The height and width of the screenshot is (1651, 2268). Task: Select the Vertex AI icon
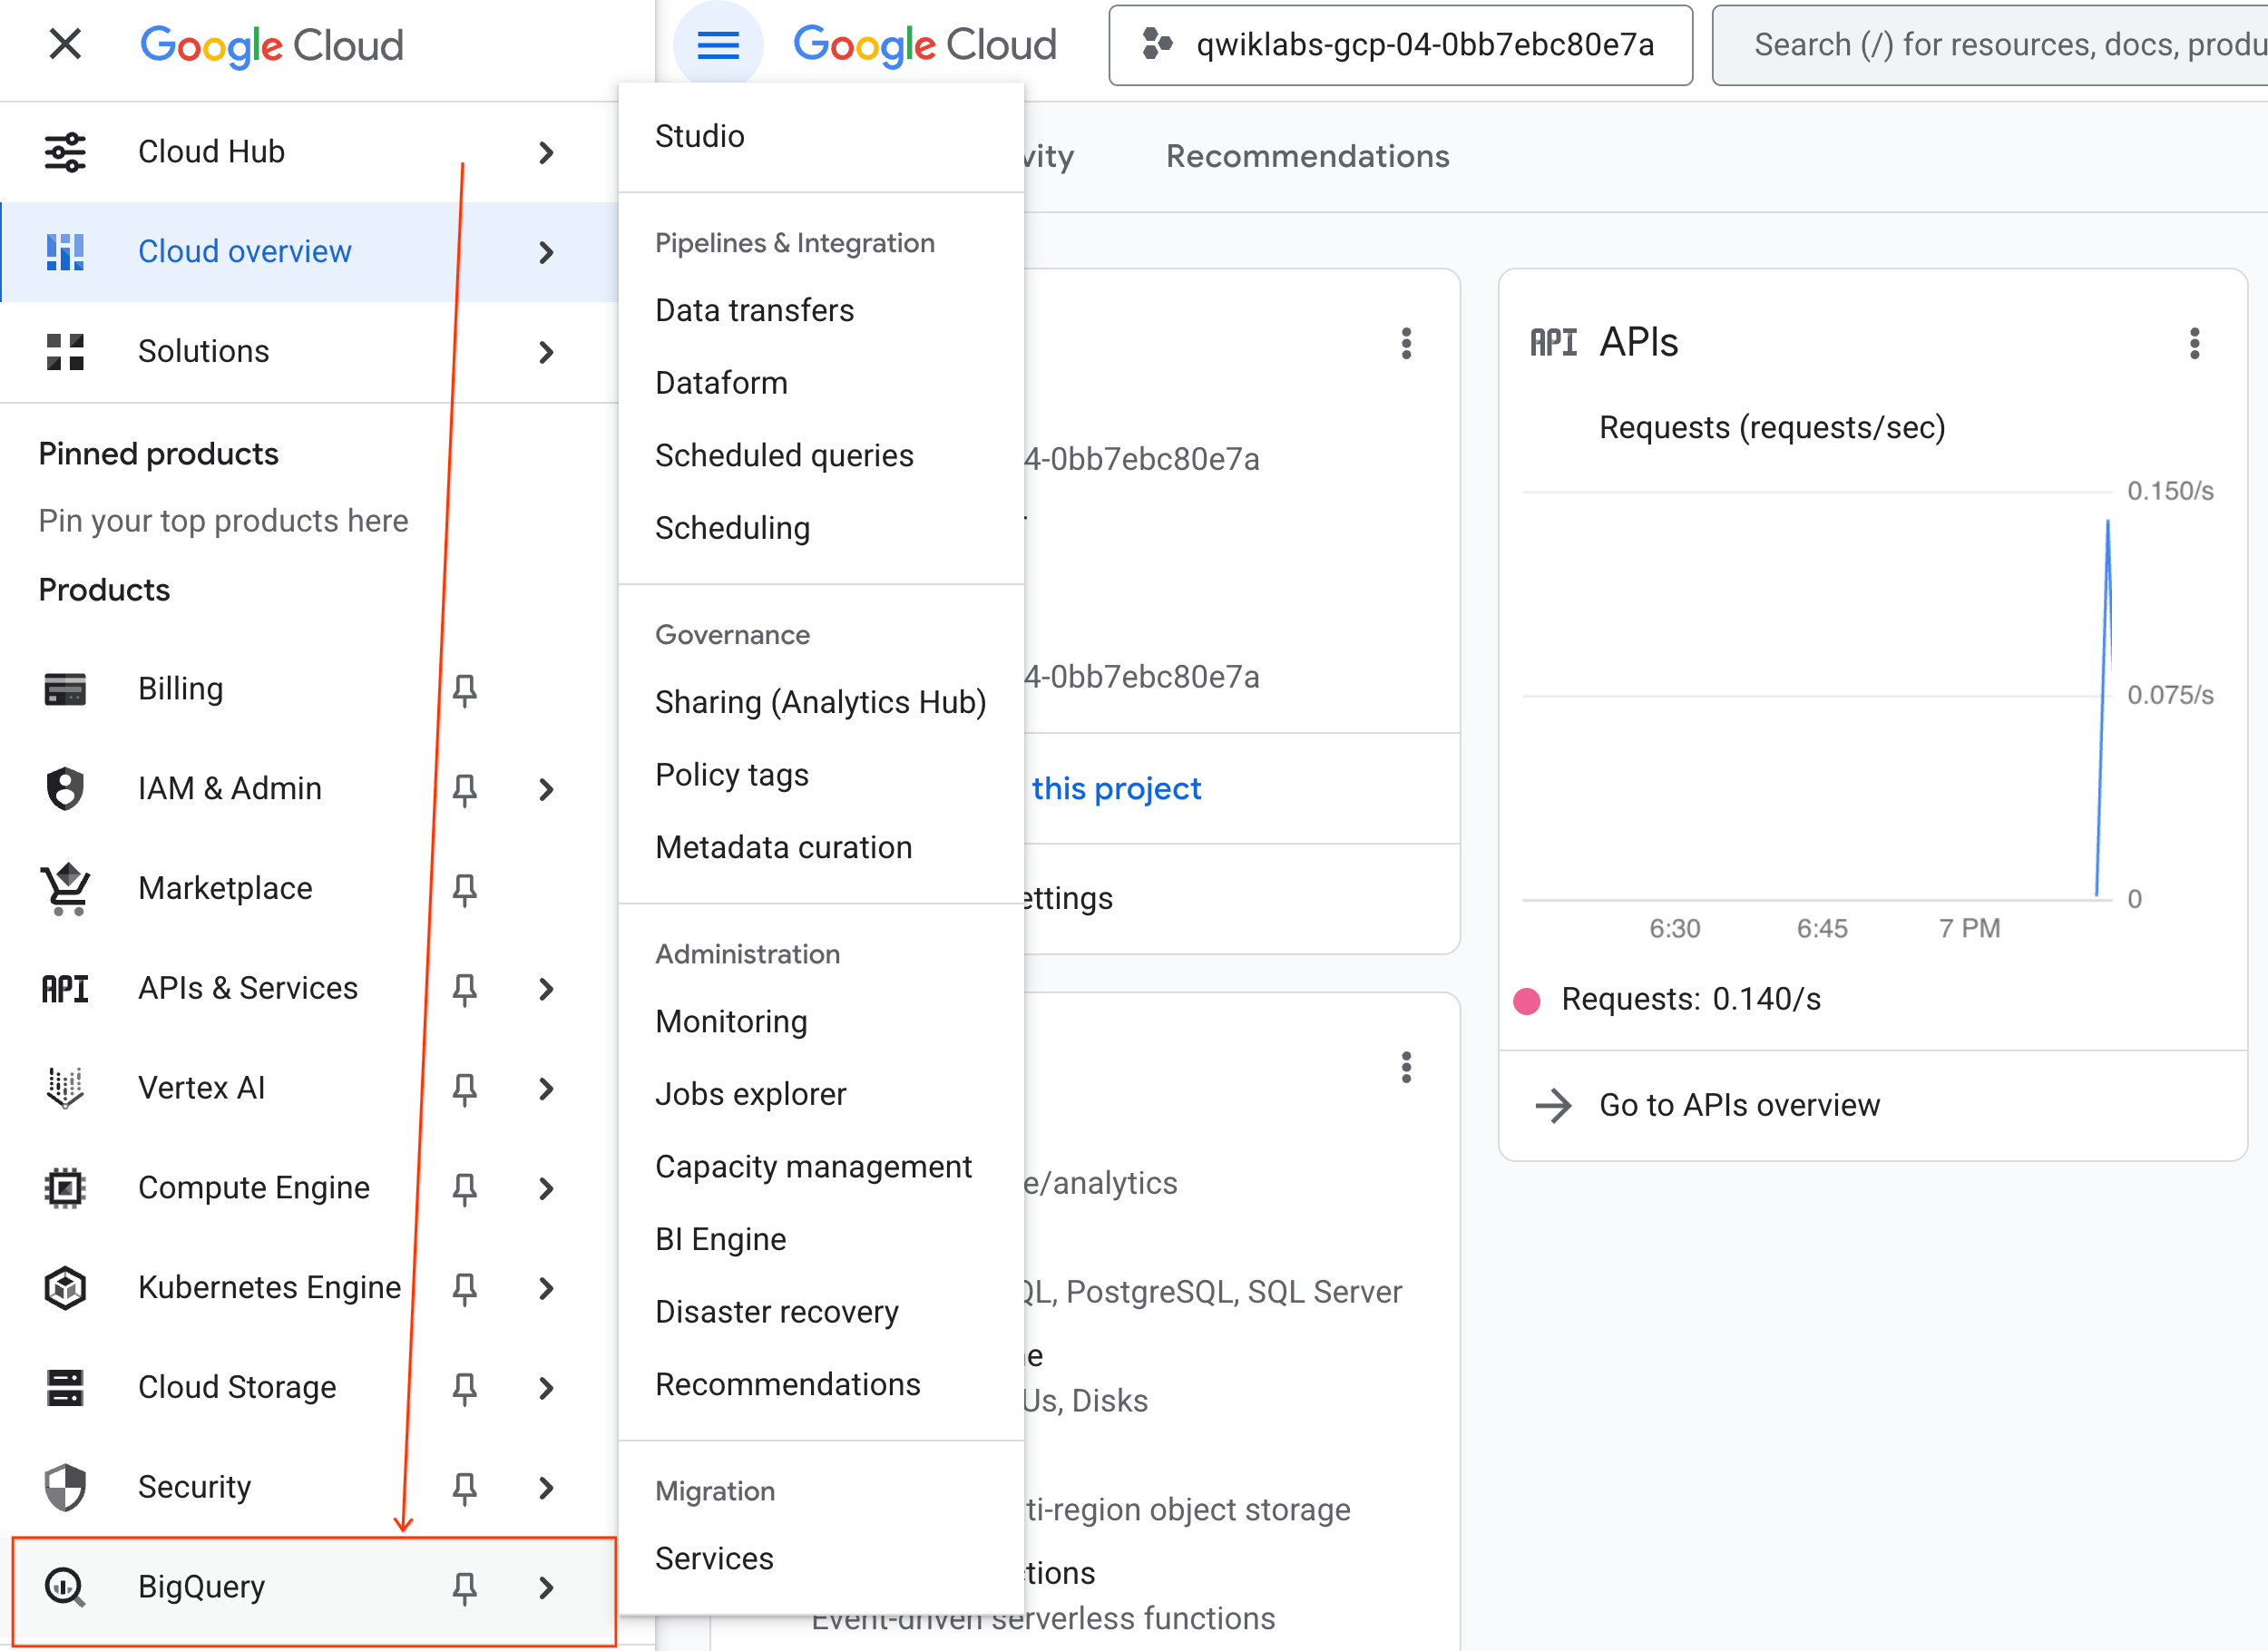click(x=64, y=1088)
